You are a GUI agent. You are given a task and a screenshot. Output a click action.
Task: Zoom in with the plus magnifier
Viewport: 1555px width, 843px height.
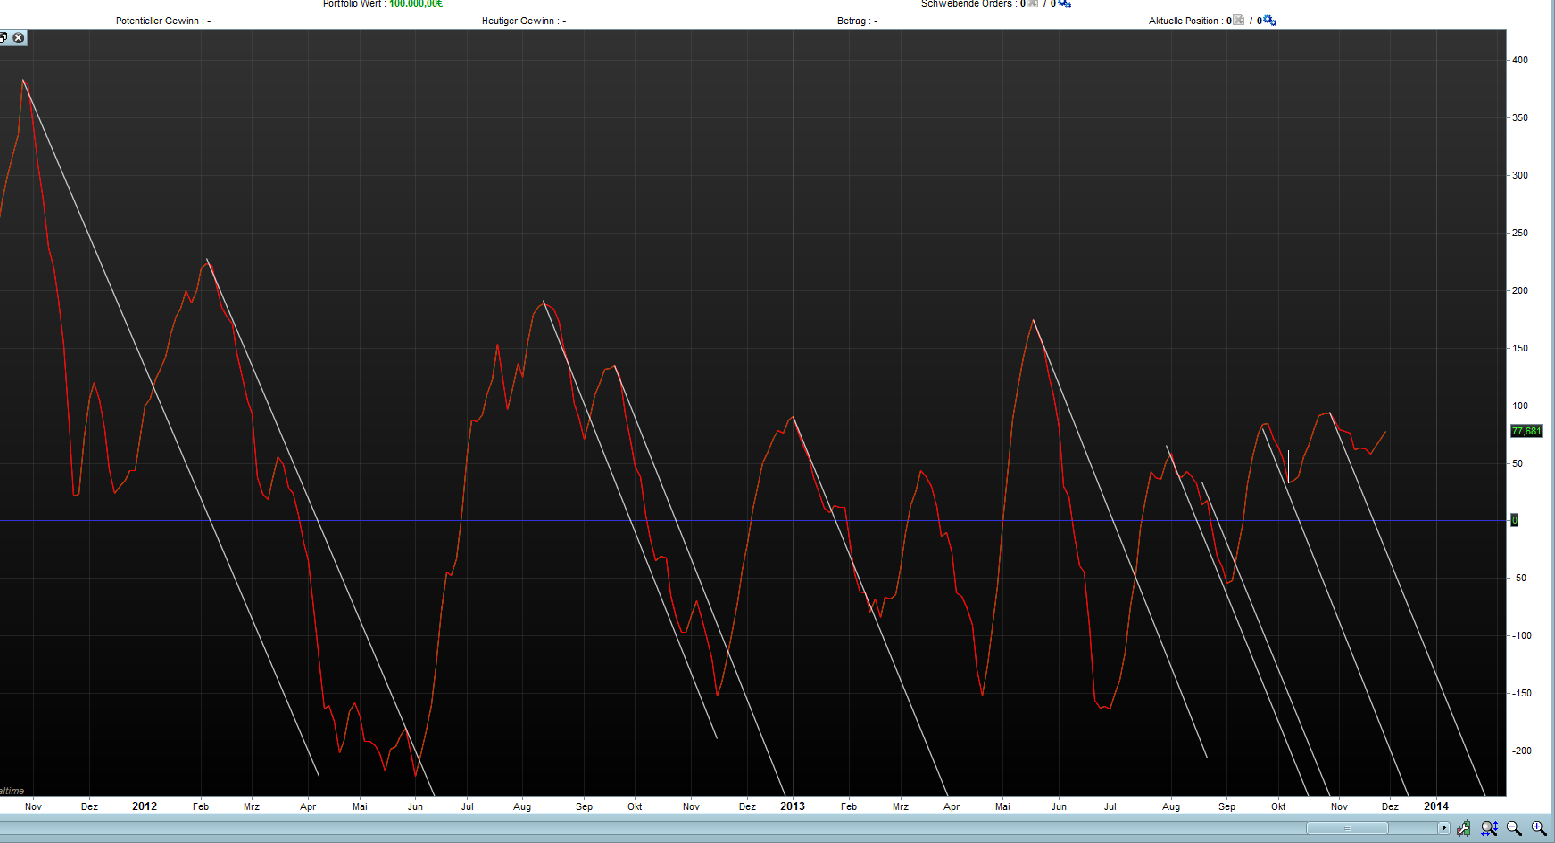[x=1540, y=828]
